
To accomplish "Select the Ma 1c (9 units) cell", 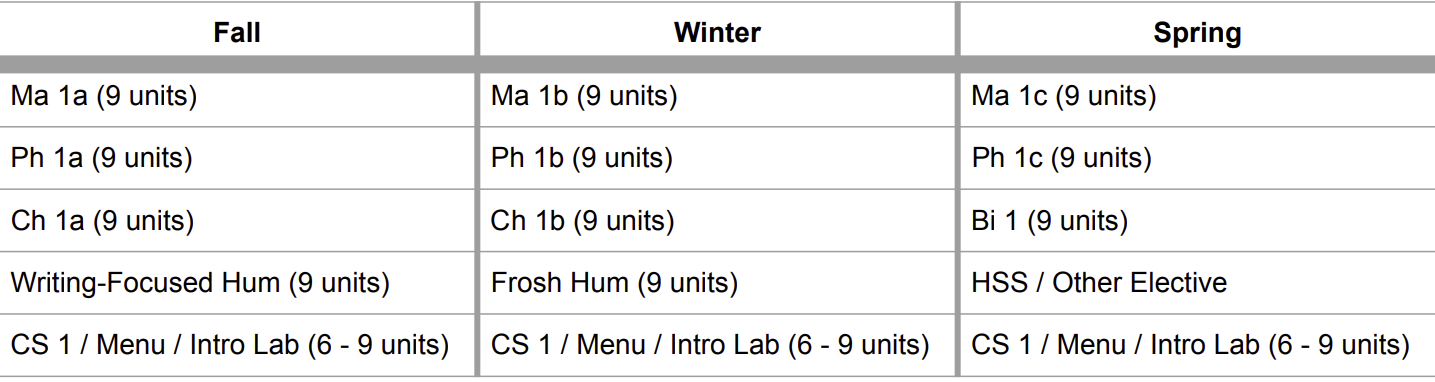I will (x=1197, y=97).
